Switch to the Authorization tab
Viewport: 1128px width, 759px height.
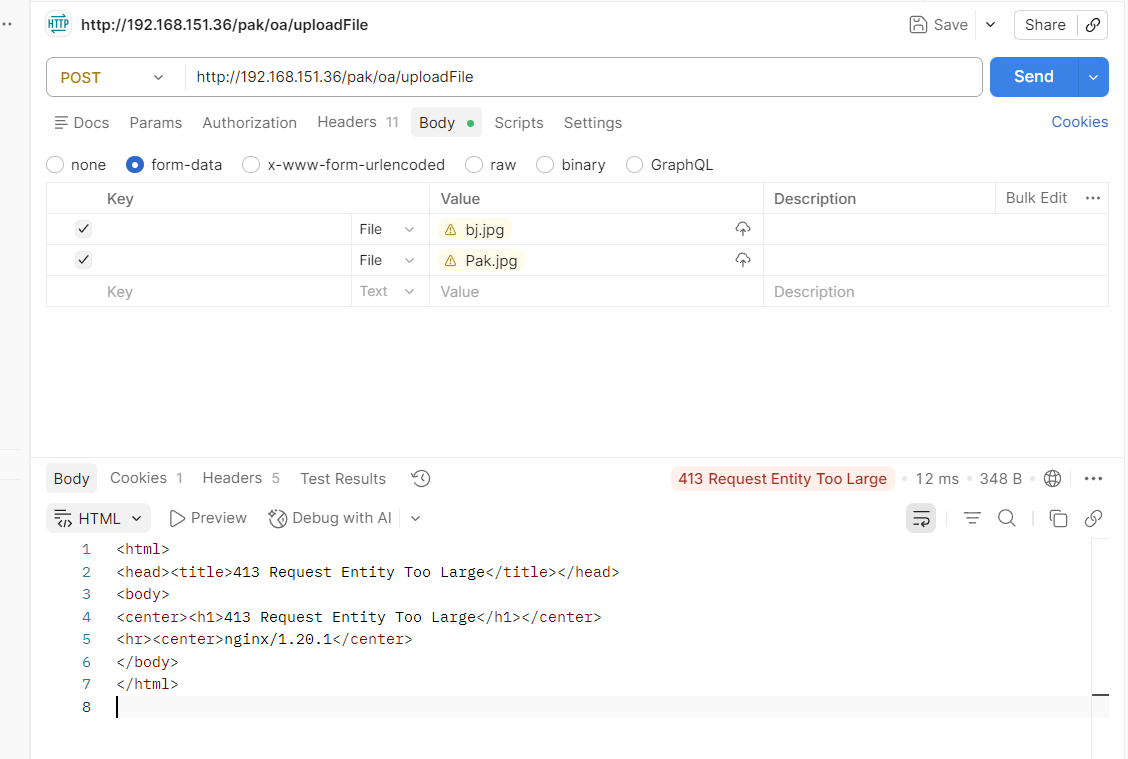pyautogui.click(x=249, y=123)
